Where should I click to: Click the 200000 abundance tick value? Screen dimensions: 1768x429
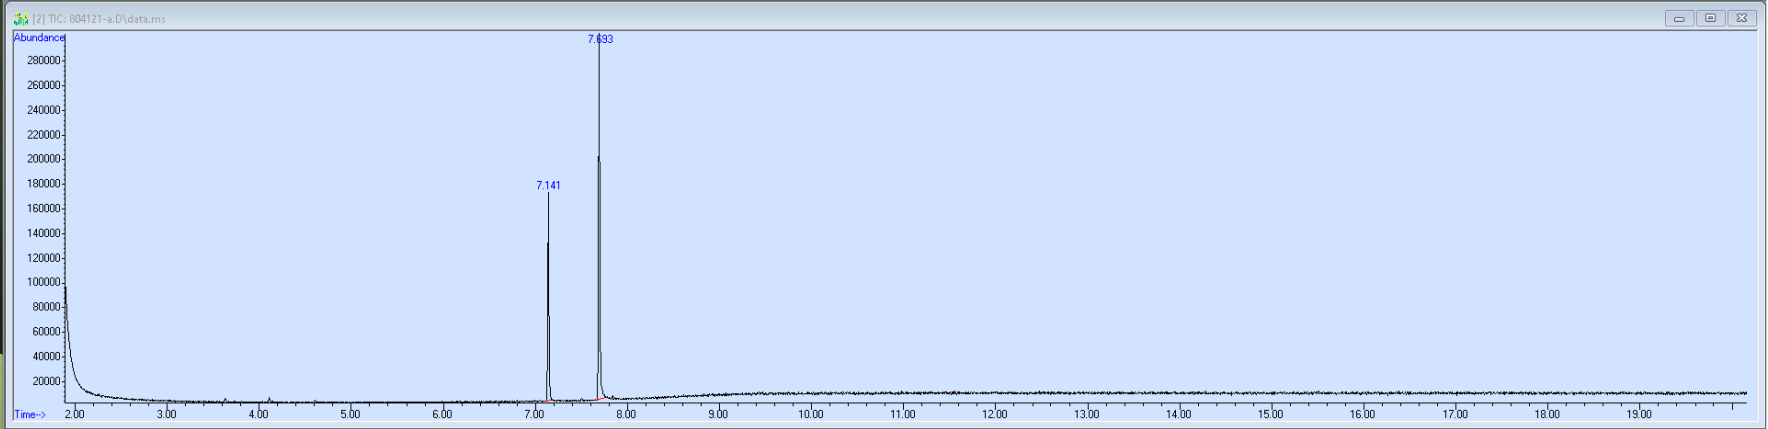click(44, 159)
